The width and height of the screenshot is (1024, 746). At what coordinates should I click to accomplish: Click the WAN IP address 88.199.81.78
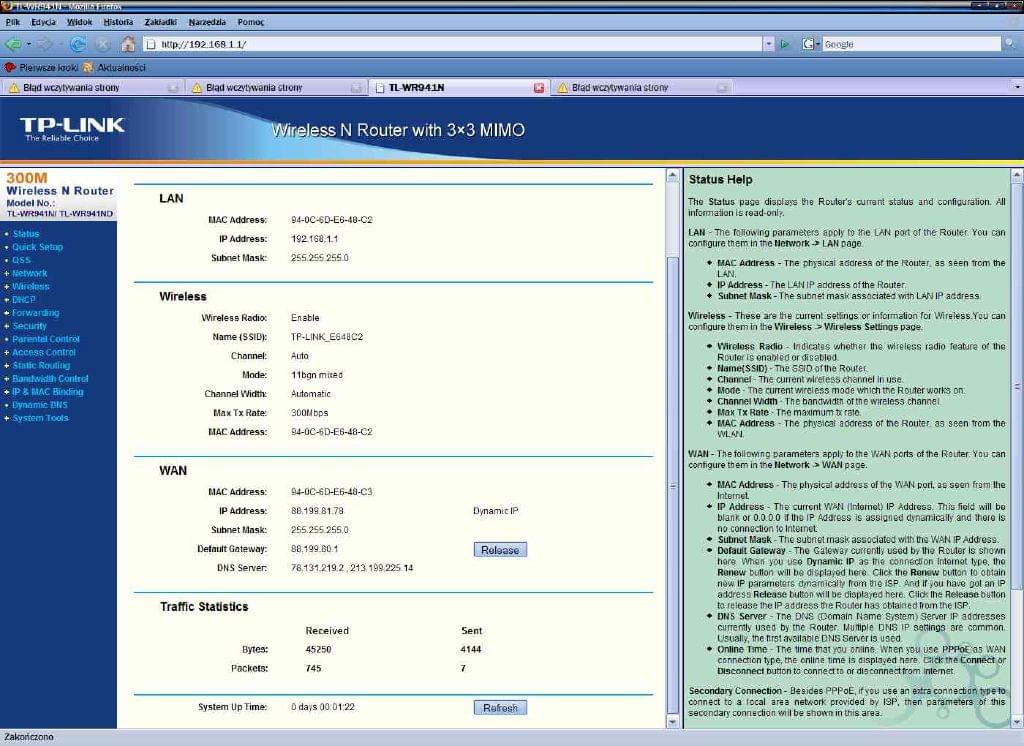(x=317, y=511)
